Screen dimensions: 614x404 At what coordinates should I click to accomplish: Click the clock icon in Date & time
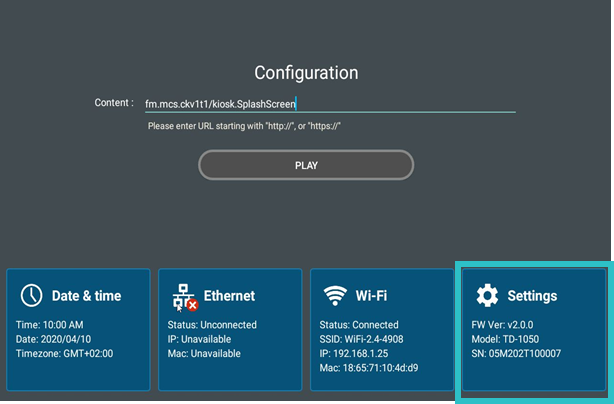tap(31, 296)
